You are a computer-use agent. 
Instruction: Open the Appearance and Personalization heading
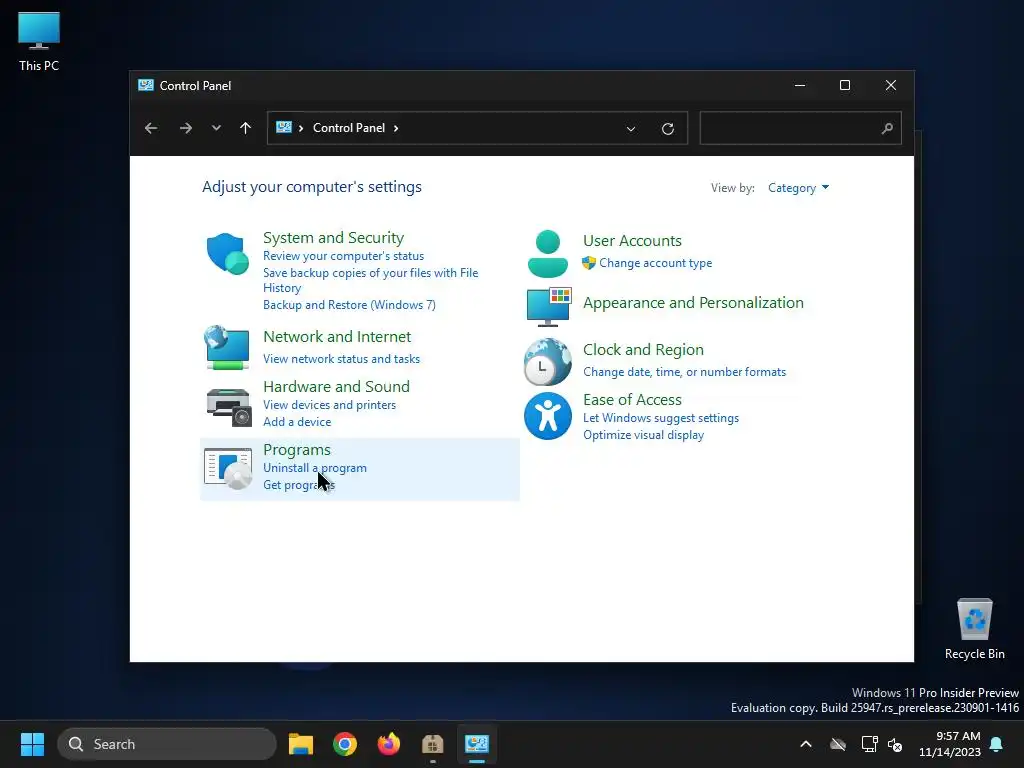click(x=693, y=303)
